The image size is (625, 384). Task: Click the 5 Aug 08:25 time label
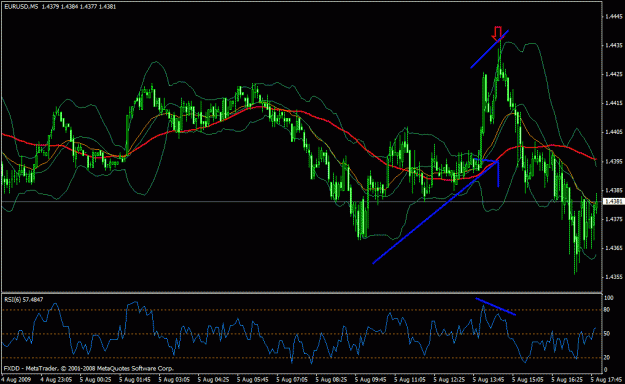tap(332, 379)
